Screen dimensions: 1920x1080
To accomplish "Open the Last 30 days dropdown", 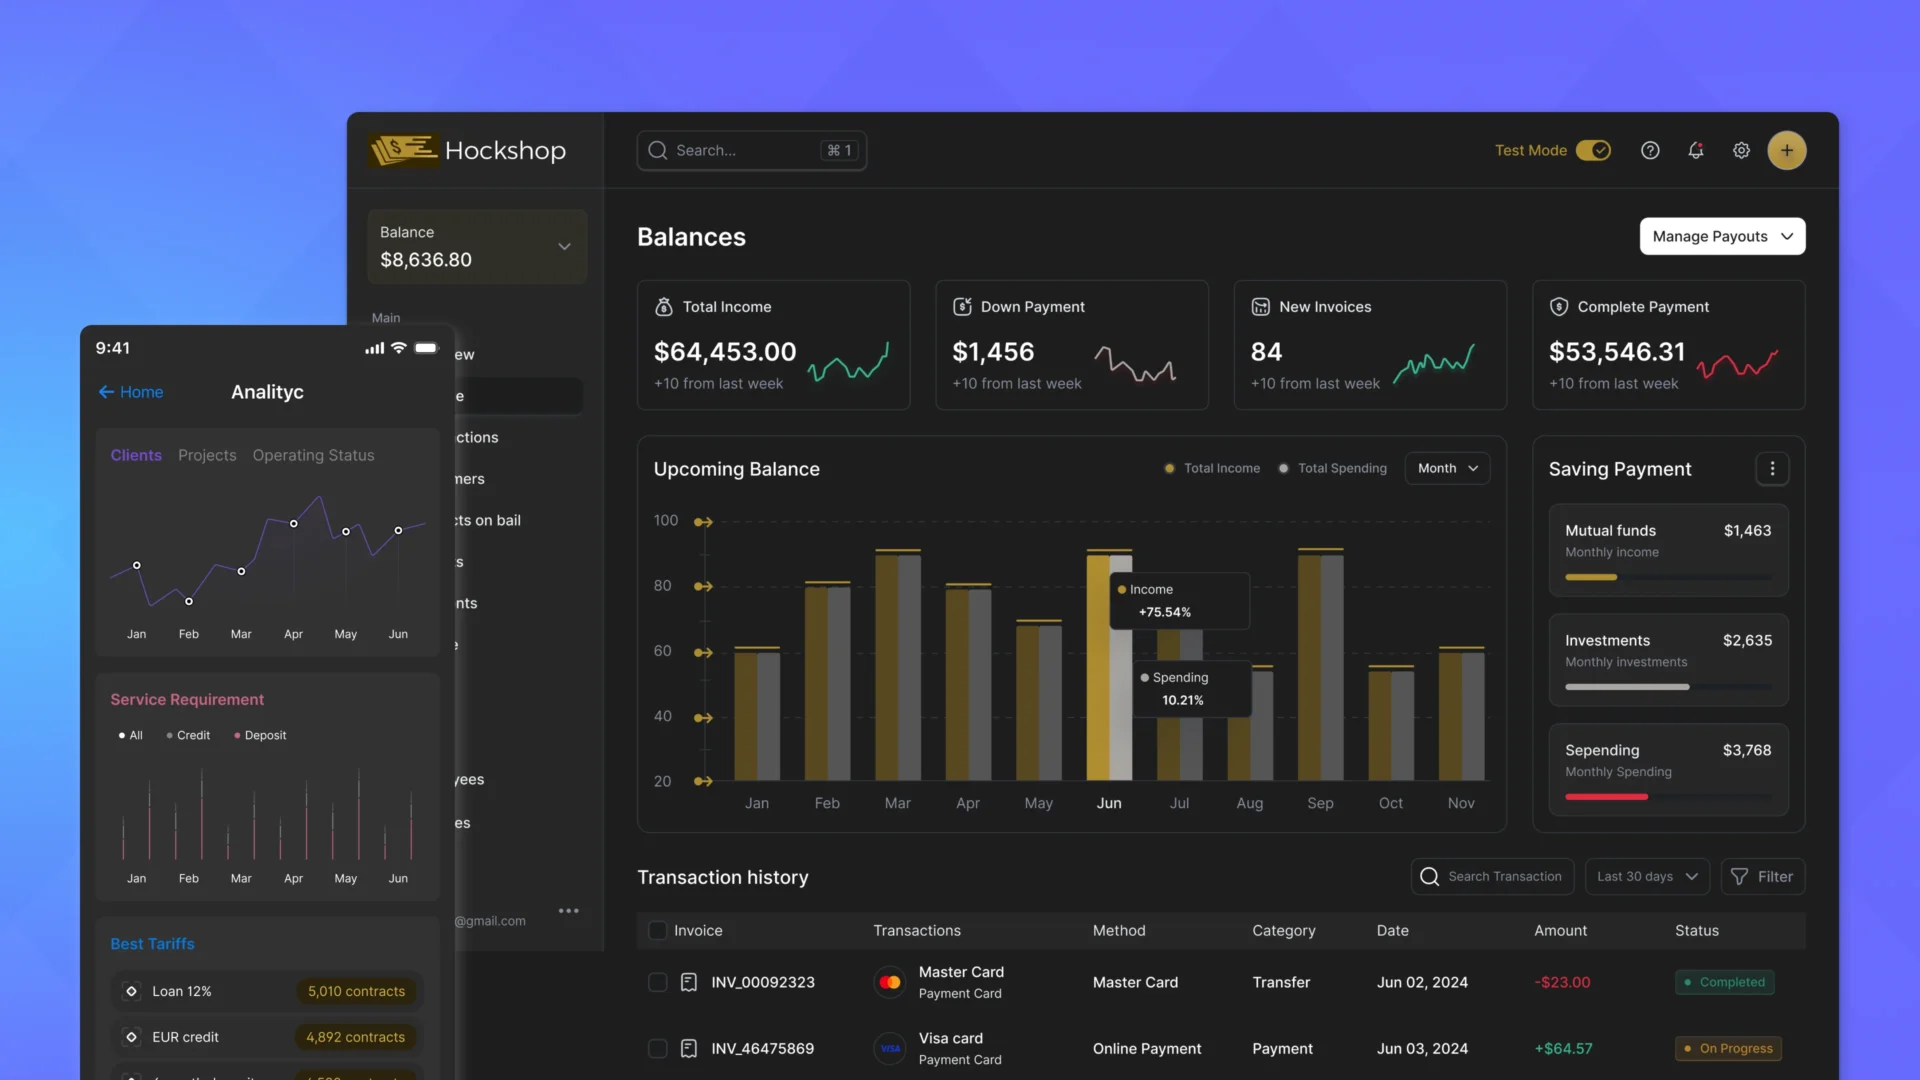I will tap(1646, 877).
